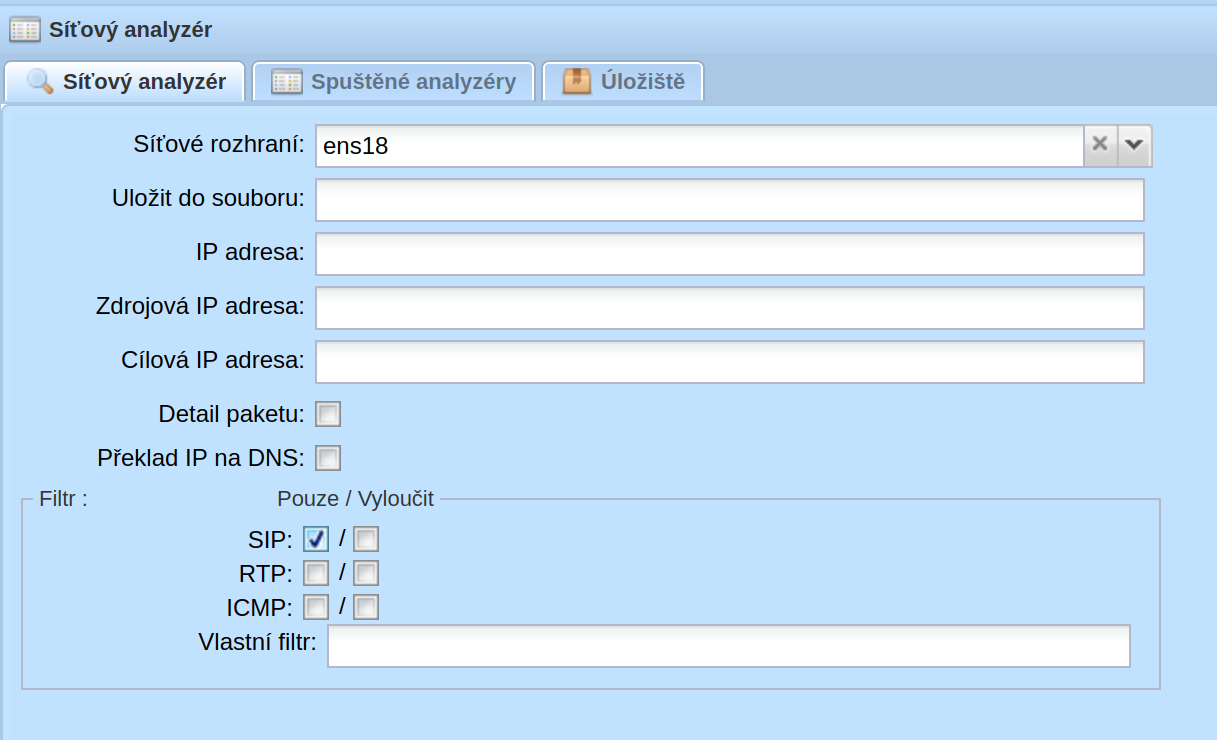Focus the Síťové rozhraní field showing ens18

click(700, 145)
